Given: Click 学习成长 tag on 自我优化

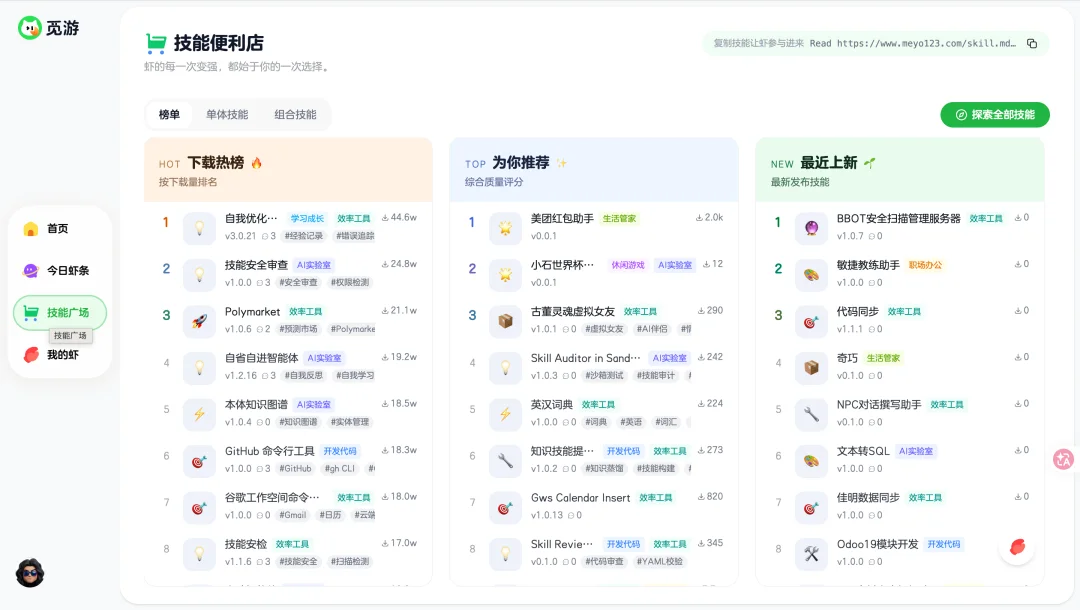Looking at the screenshot, I should click(x=307, y=218).
